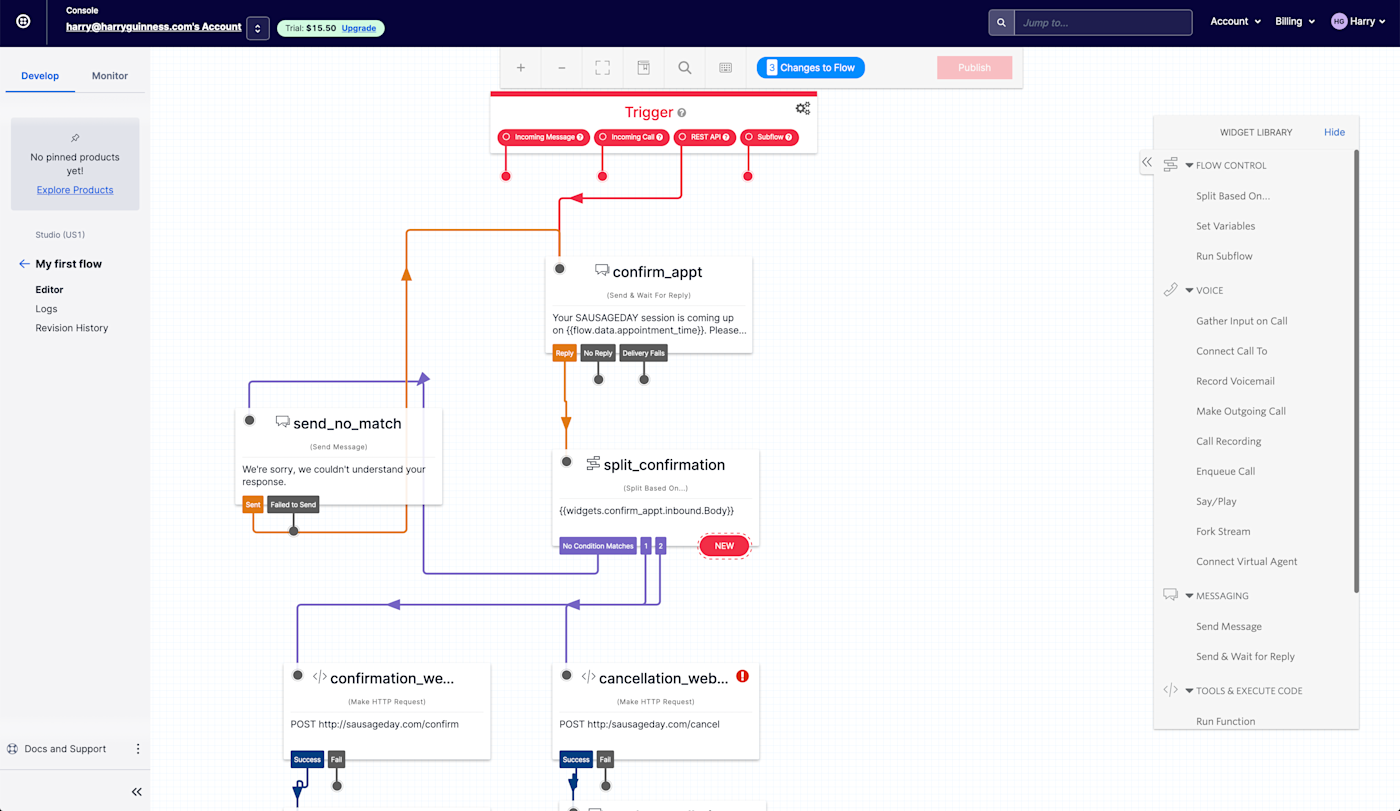Image resolution: width=1400 pixels, height=811 pixels.
Task: Open the keyboard shortcuts icon
Action: coord(726,68)
